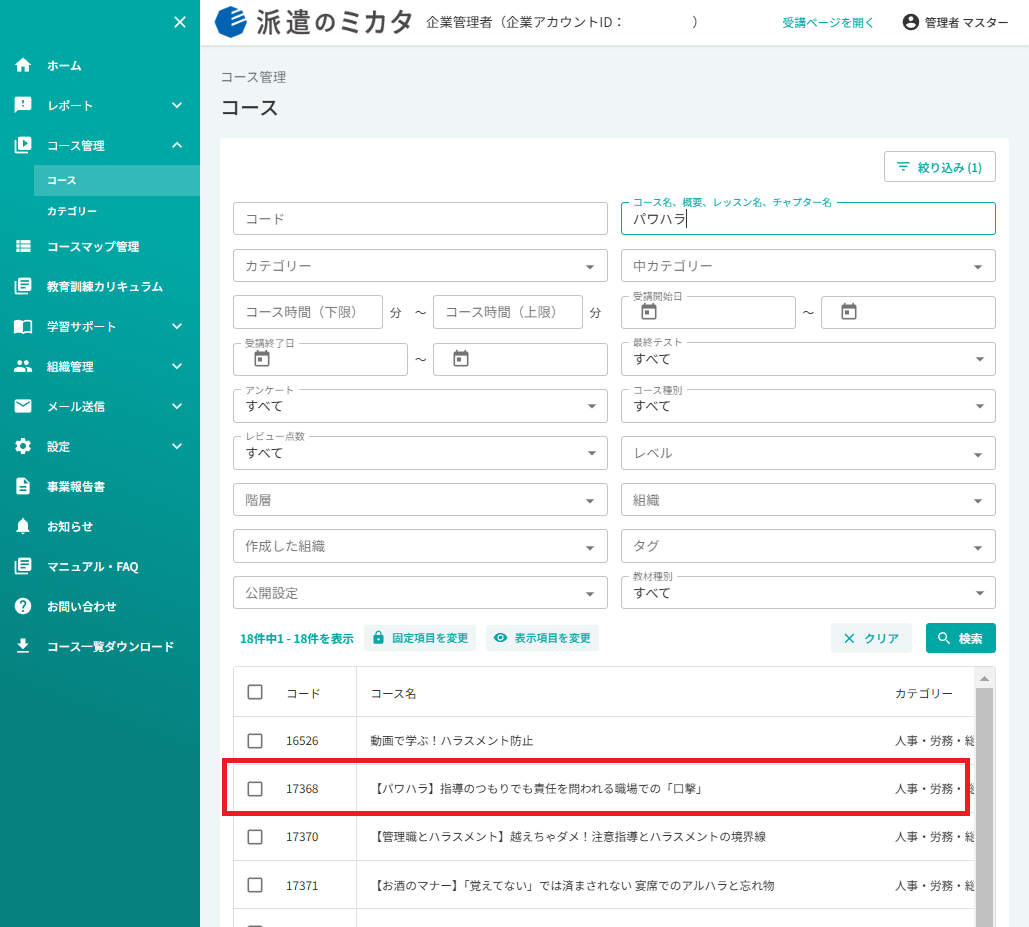Image resolution: width=1029 pixels, height=927 pixels.
Task: Click the レポート report icon
Action: pyautogui.click(x=23, y=105)
